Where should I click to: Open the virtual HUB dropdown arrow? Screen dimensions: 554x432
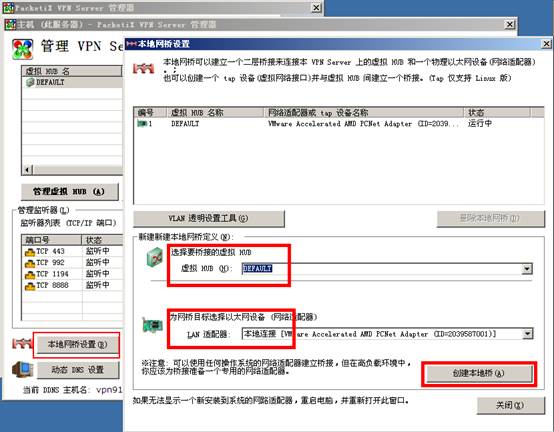[x=527, y=269]
